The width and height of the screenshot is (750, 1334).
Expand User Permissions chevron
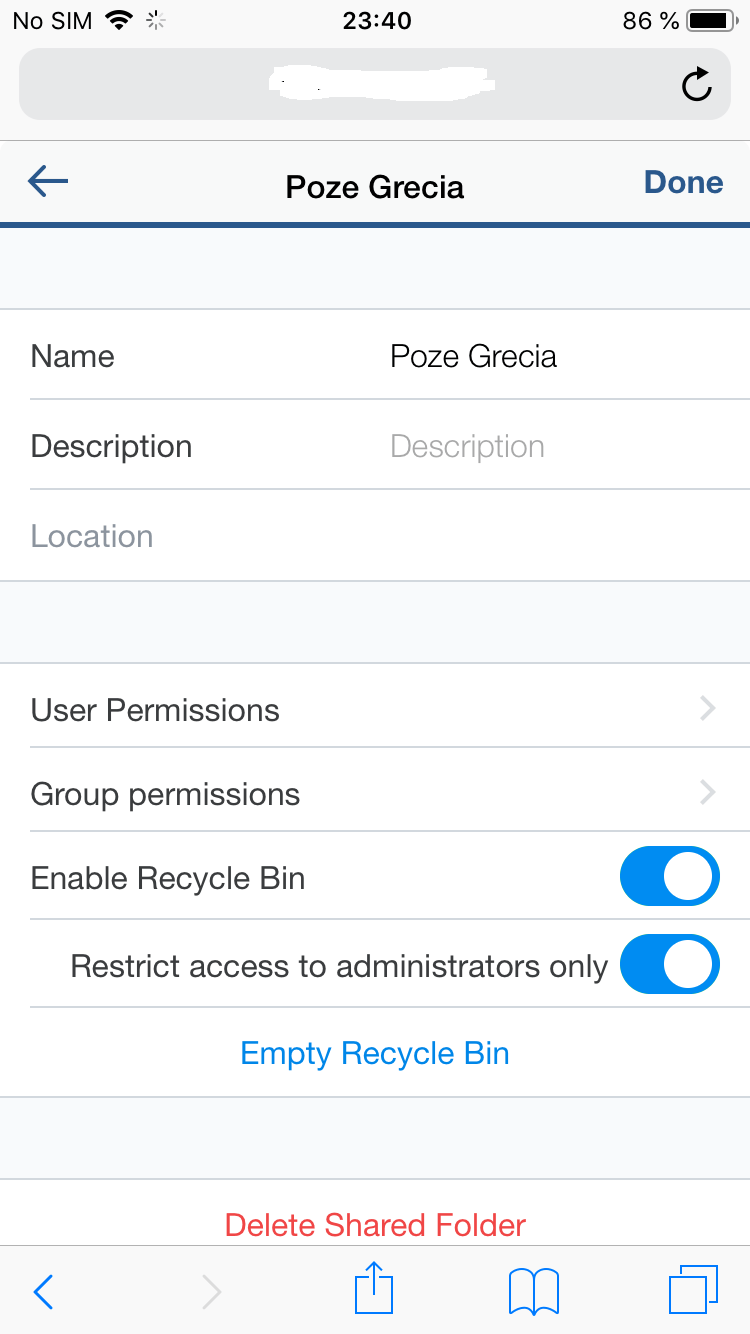click(x=708, y=709)
